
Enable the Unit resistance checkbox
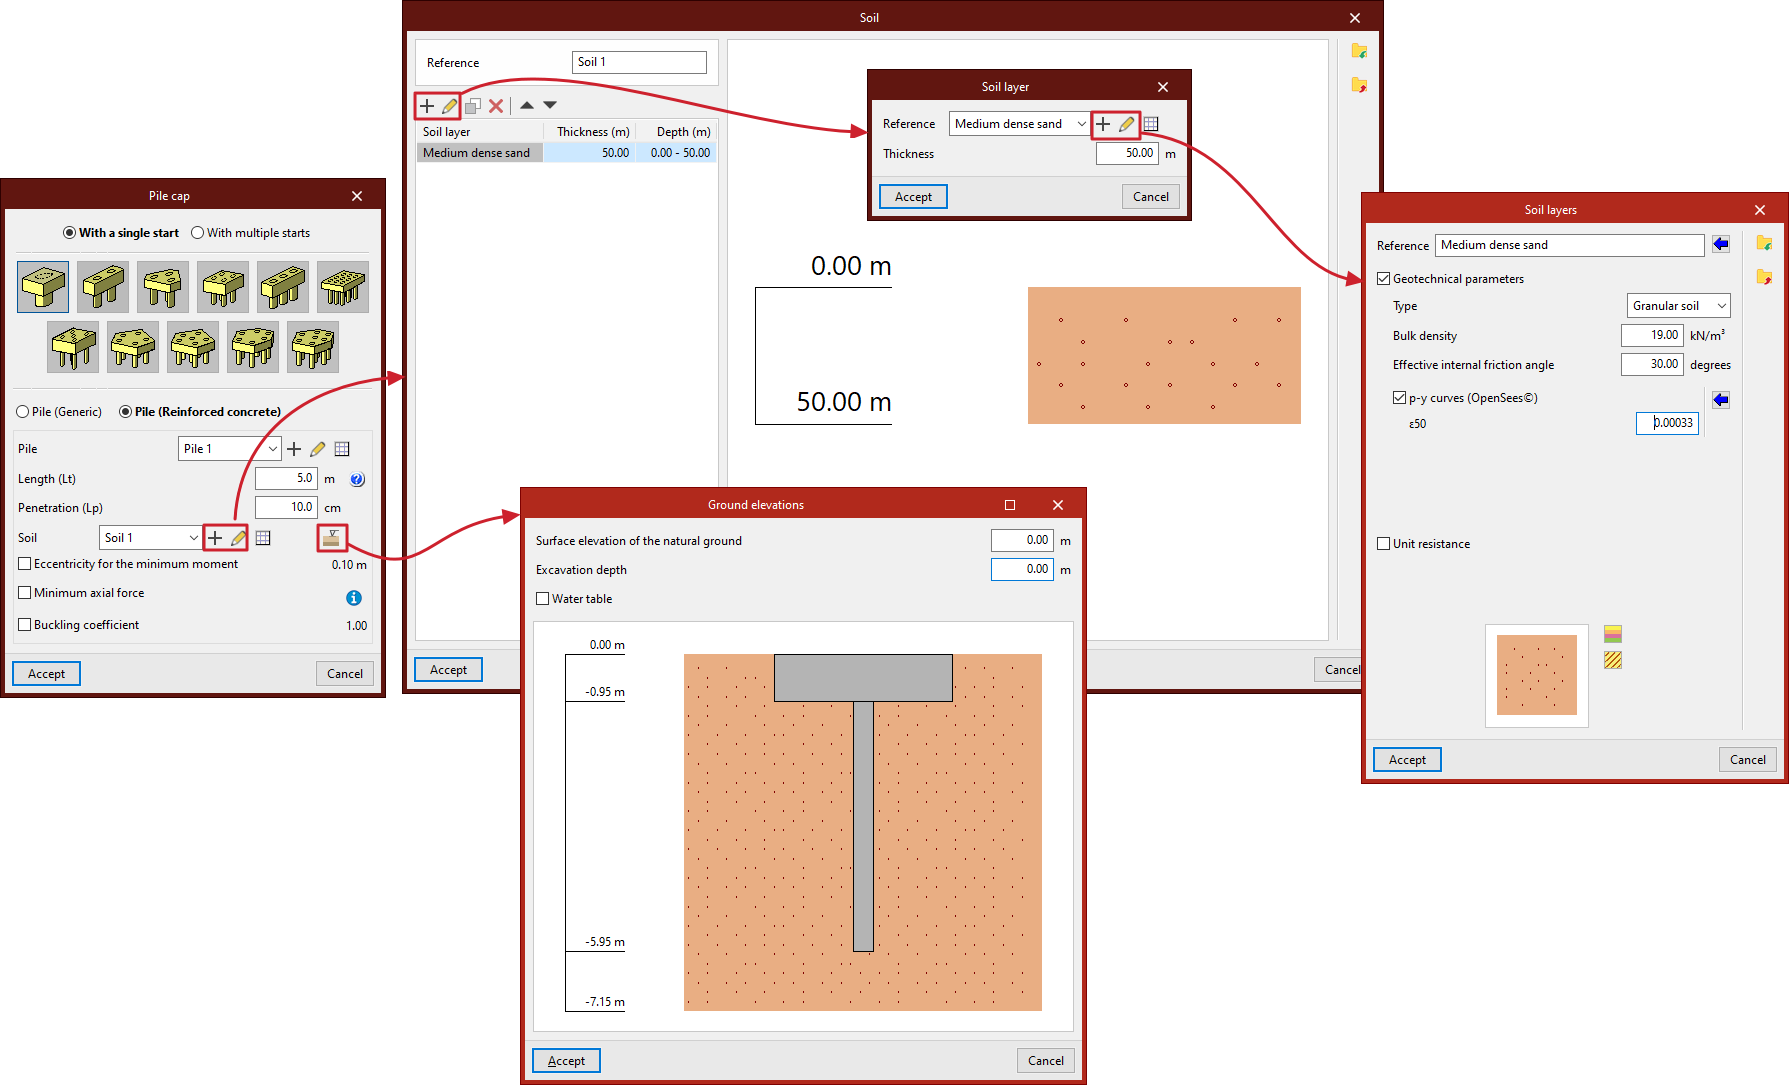pyautogui.click(x=1384, y=544)
